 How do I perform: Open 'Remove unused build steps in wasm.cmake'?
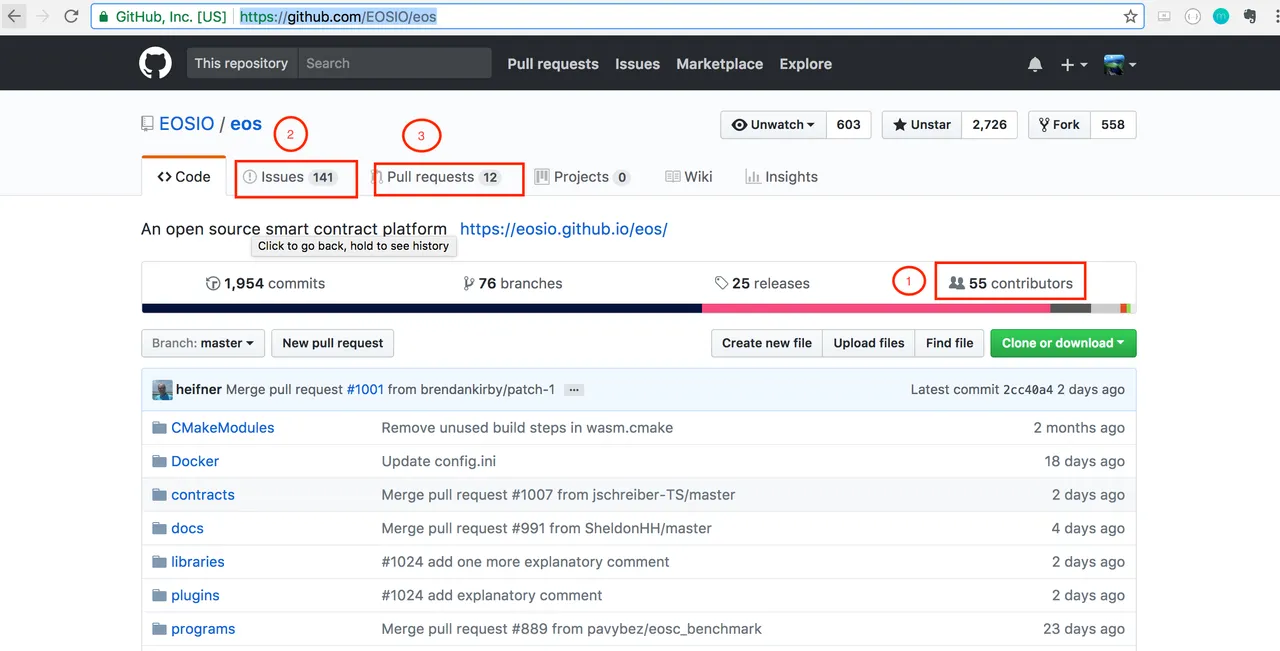click(x=528, y=428)
